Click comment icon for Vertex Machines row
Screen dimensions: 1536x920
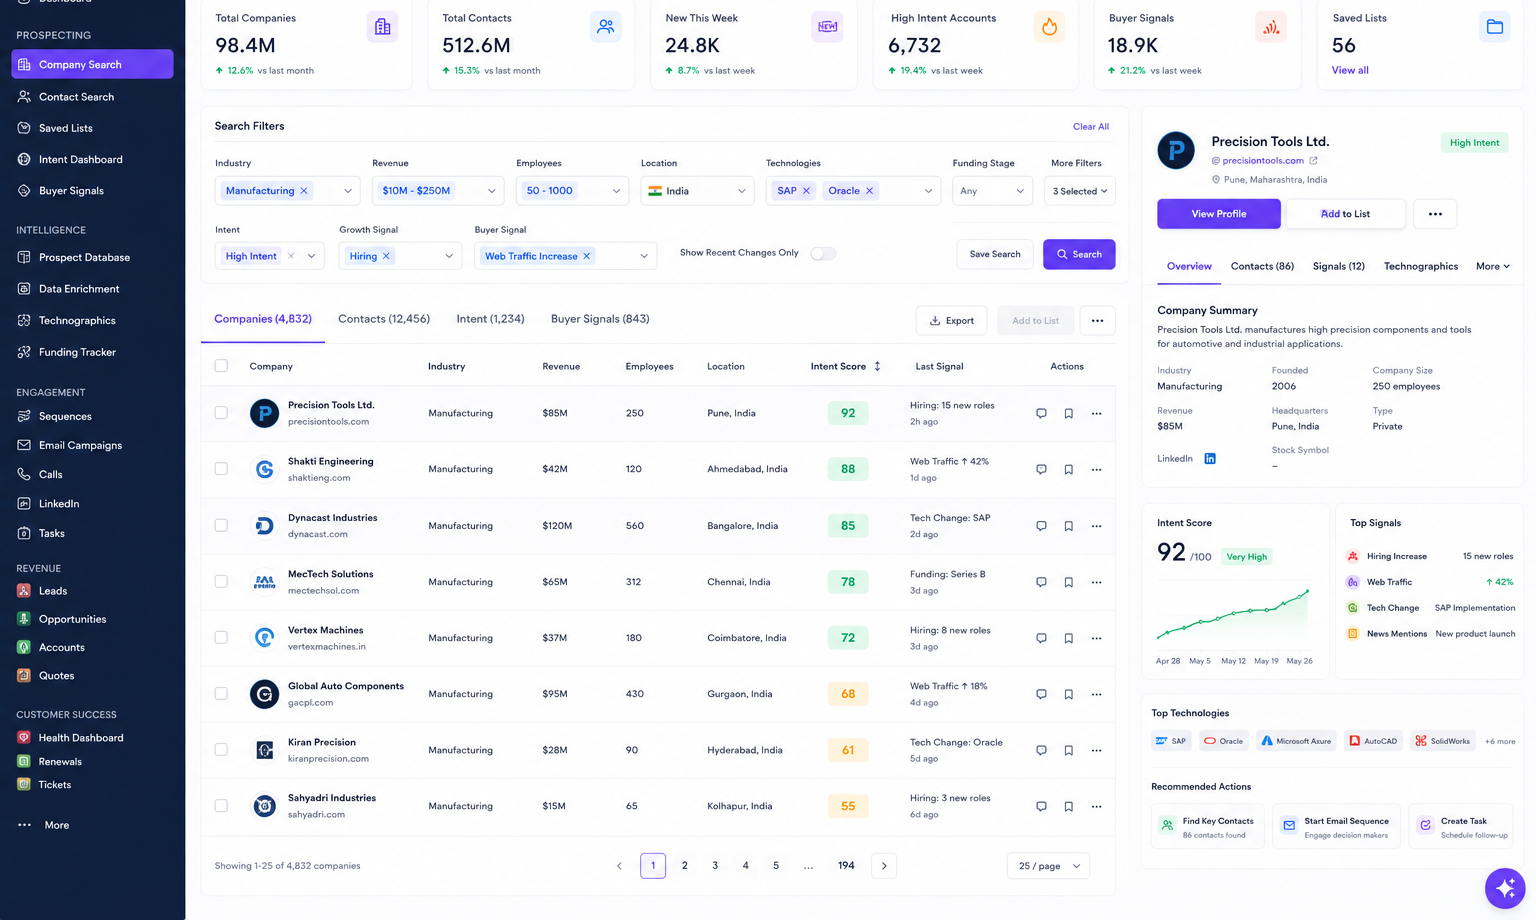point(1041,638)
